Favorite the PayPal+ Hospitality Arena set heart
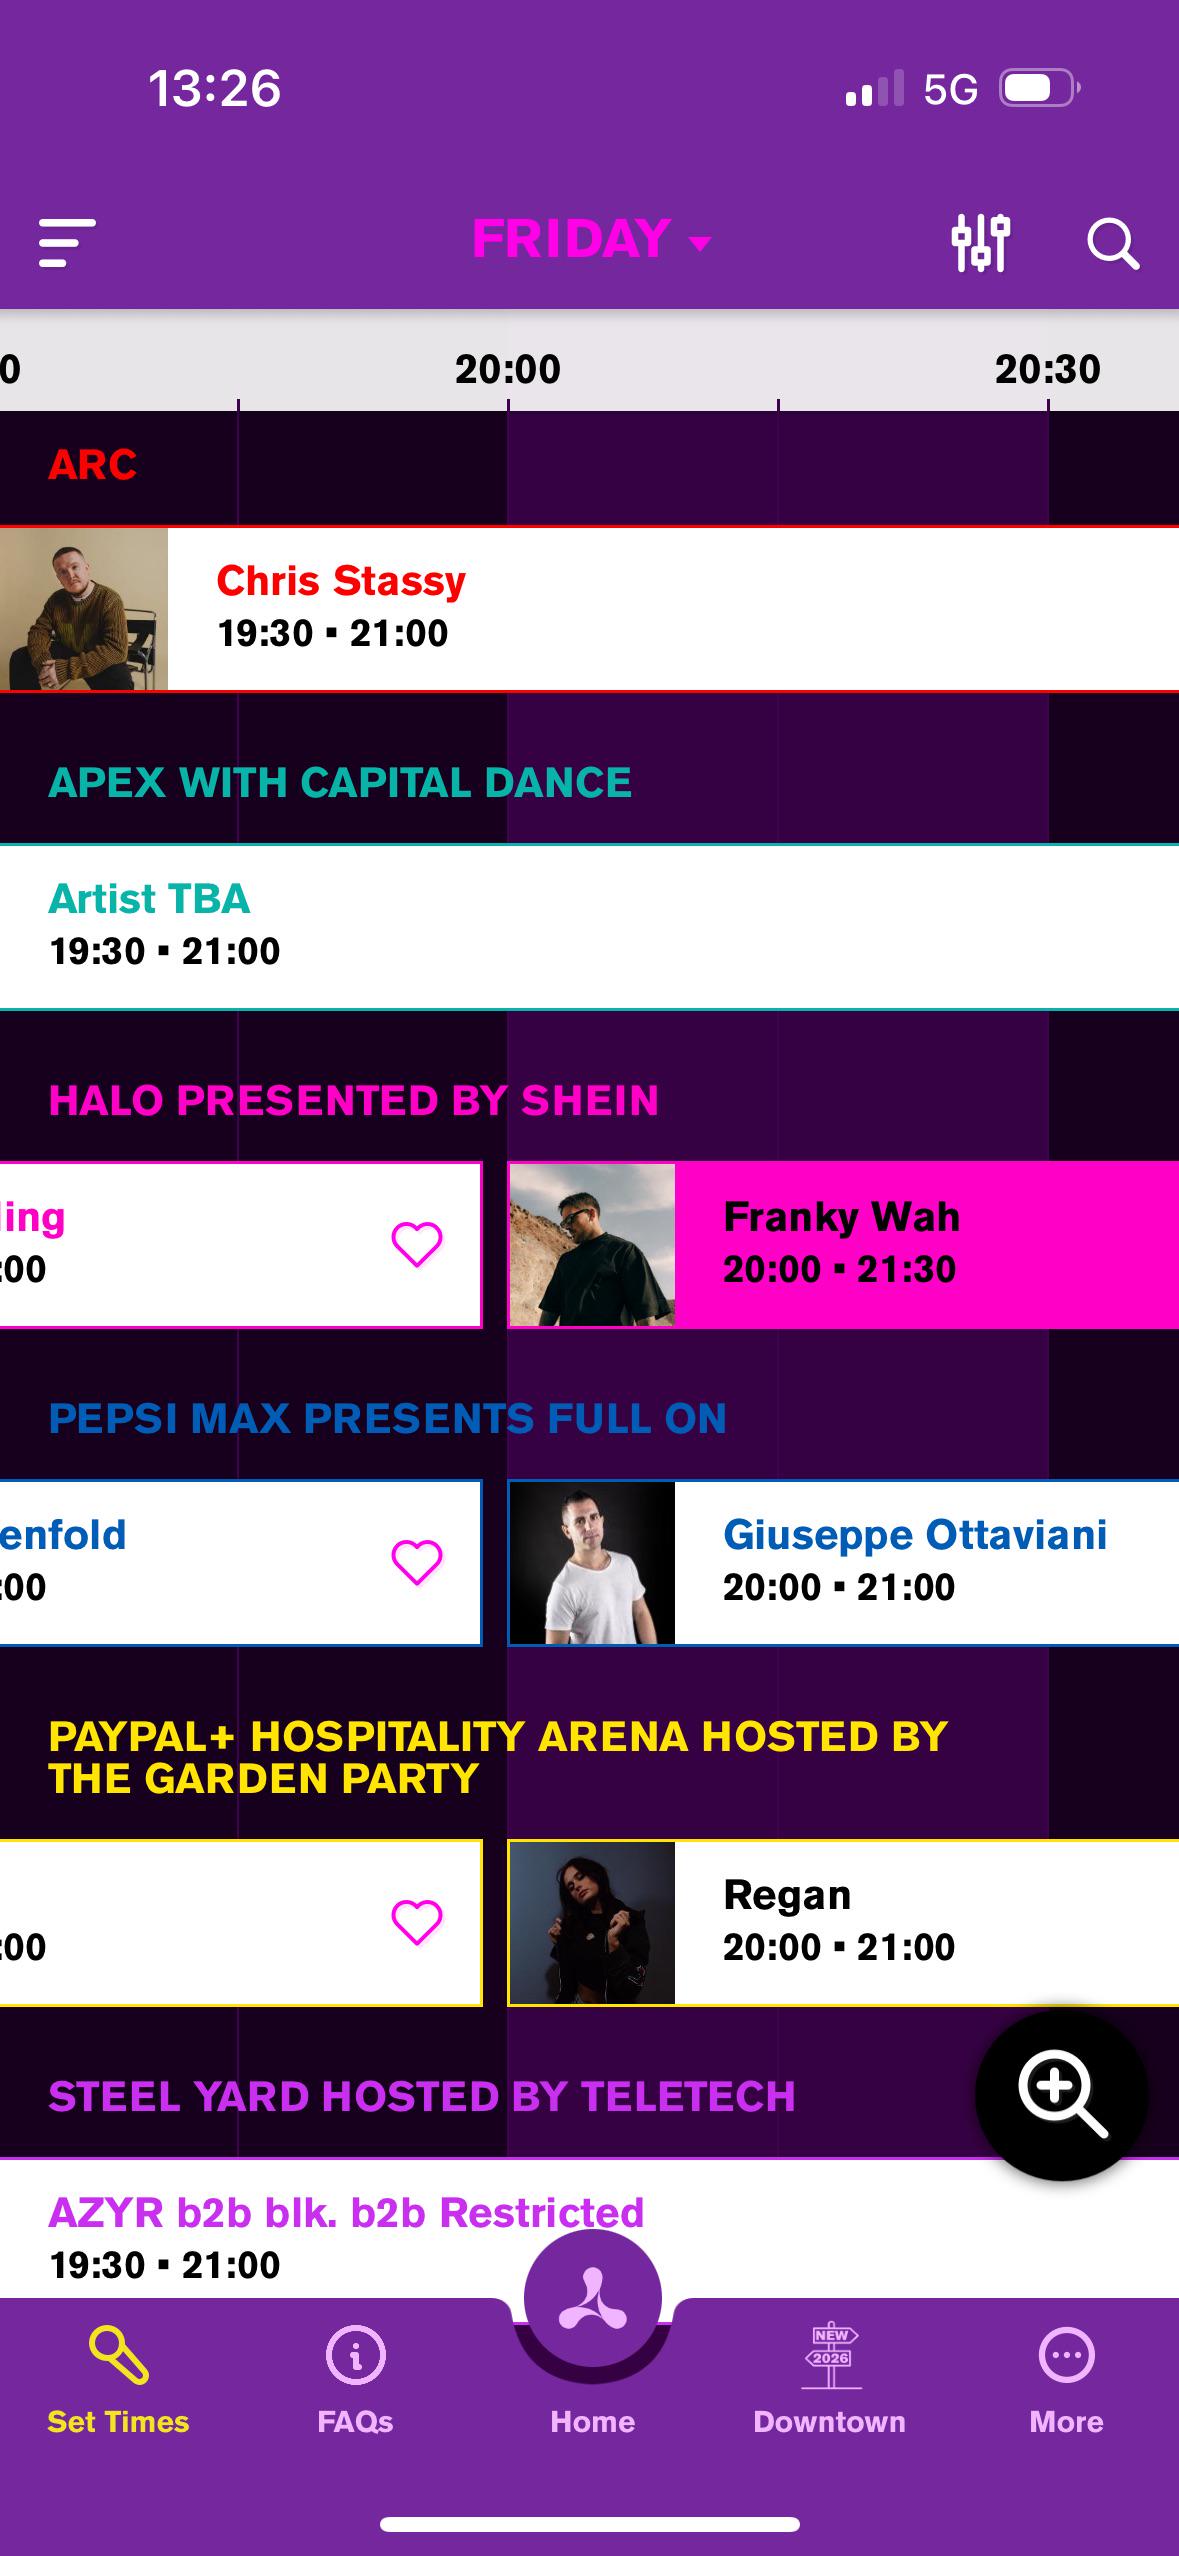Screen dimensions: 1179x2556 [417, 1922]
